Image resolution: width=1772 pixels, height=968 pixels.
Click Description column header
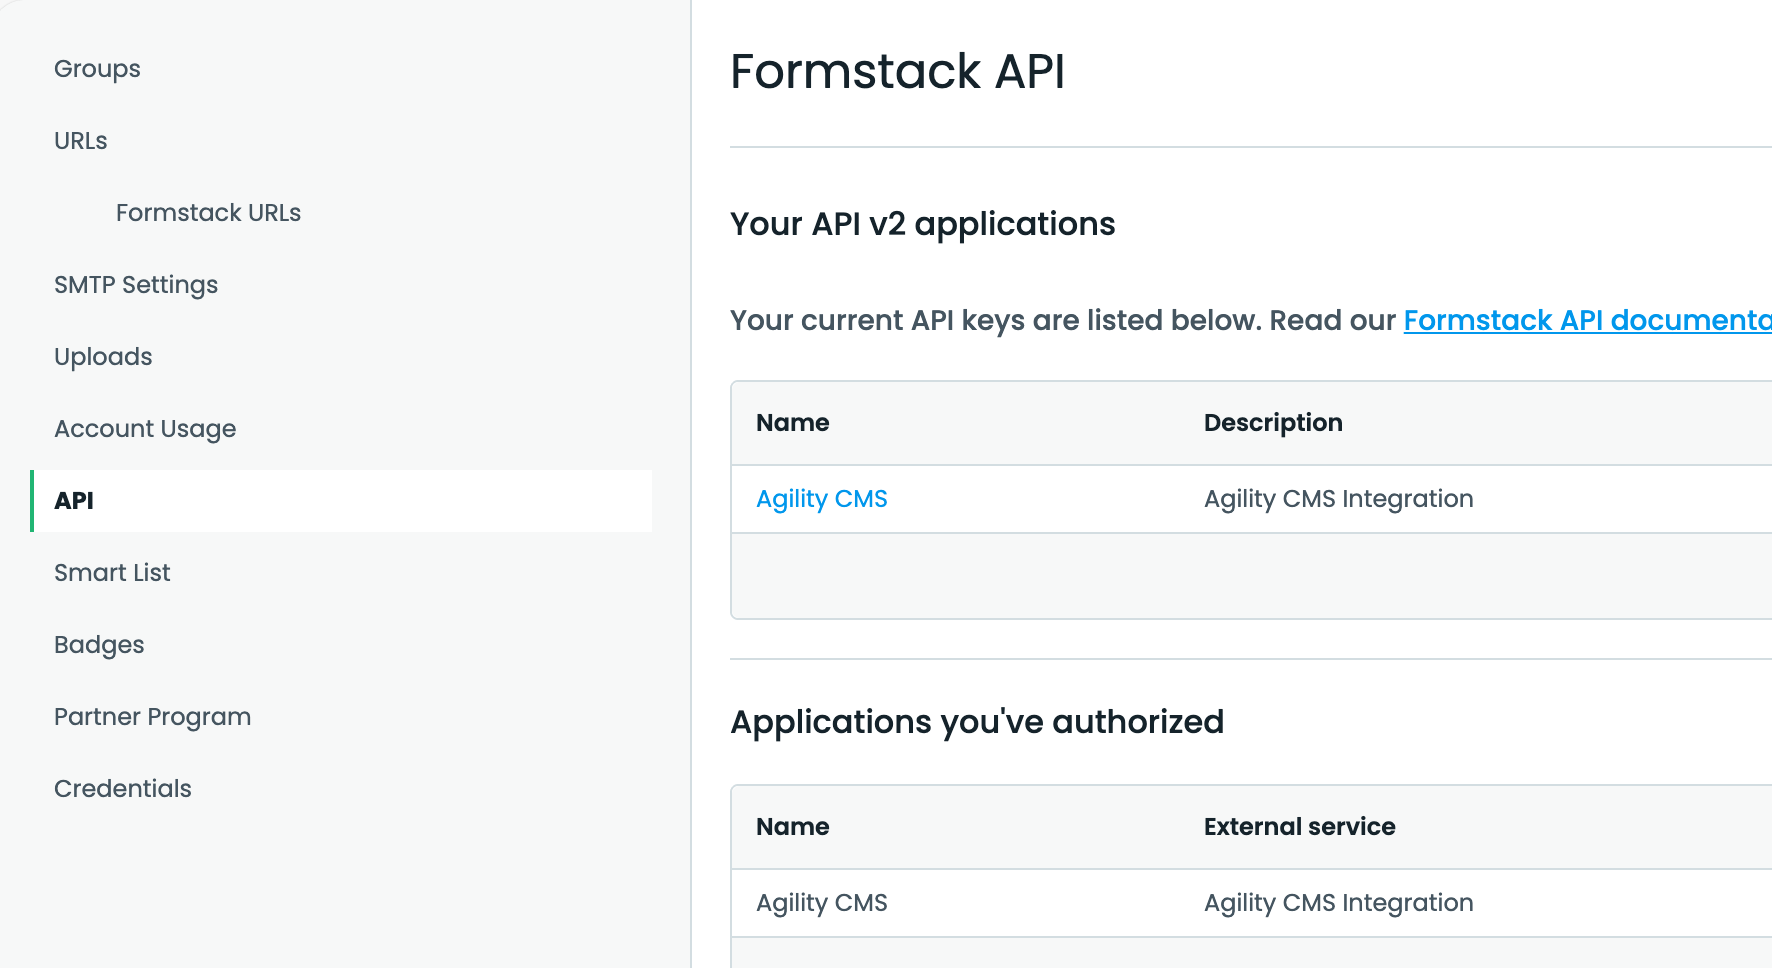[1273, 423]
